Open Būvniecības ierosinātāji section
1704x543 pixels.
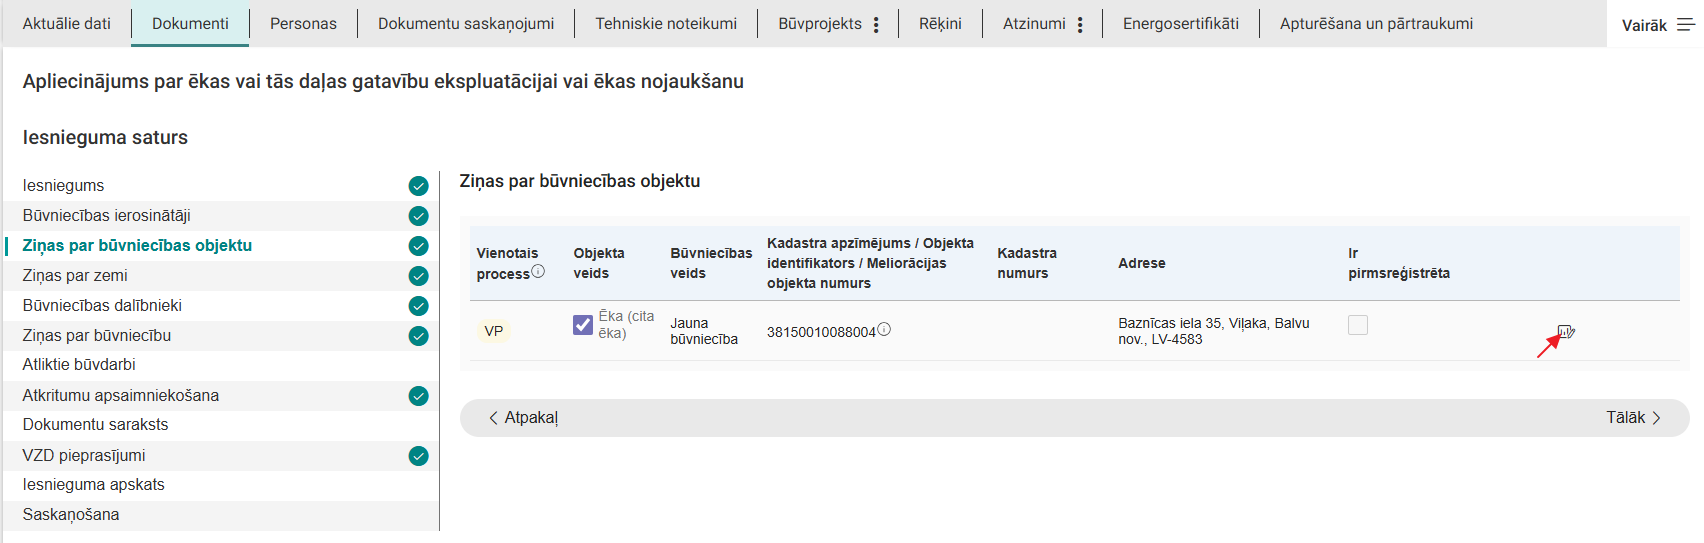221,216
